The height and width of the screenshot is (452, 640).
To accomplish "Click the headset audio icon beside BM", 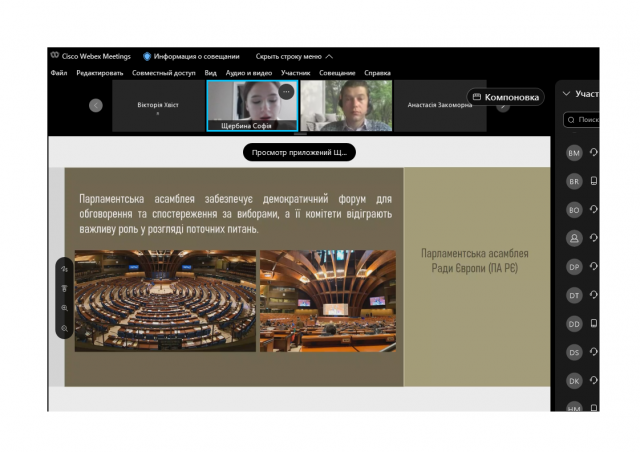I will [594, 152].
